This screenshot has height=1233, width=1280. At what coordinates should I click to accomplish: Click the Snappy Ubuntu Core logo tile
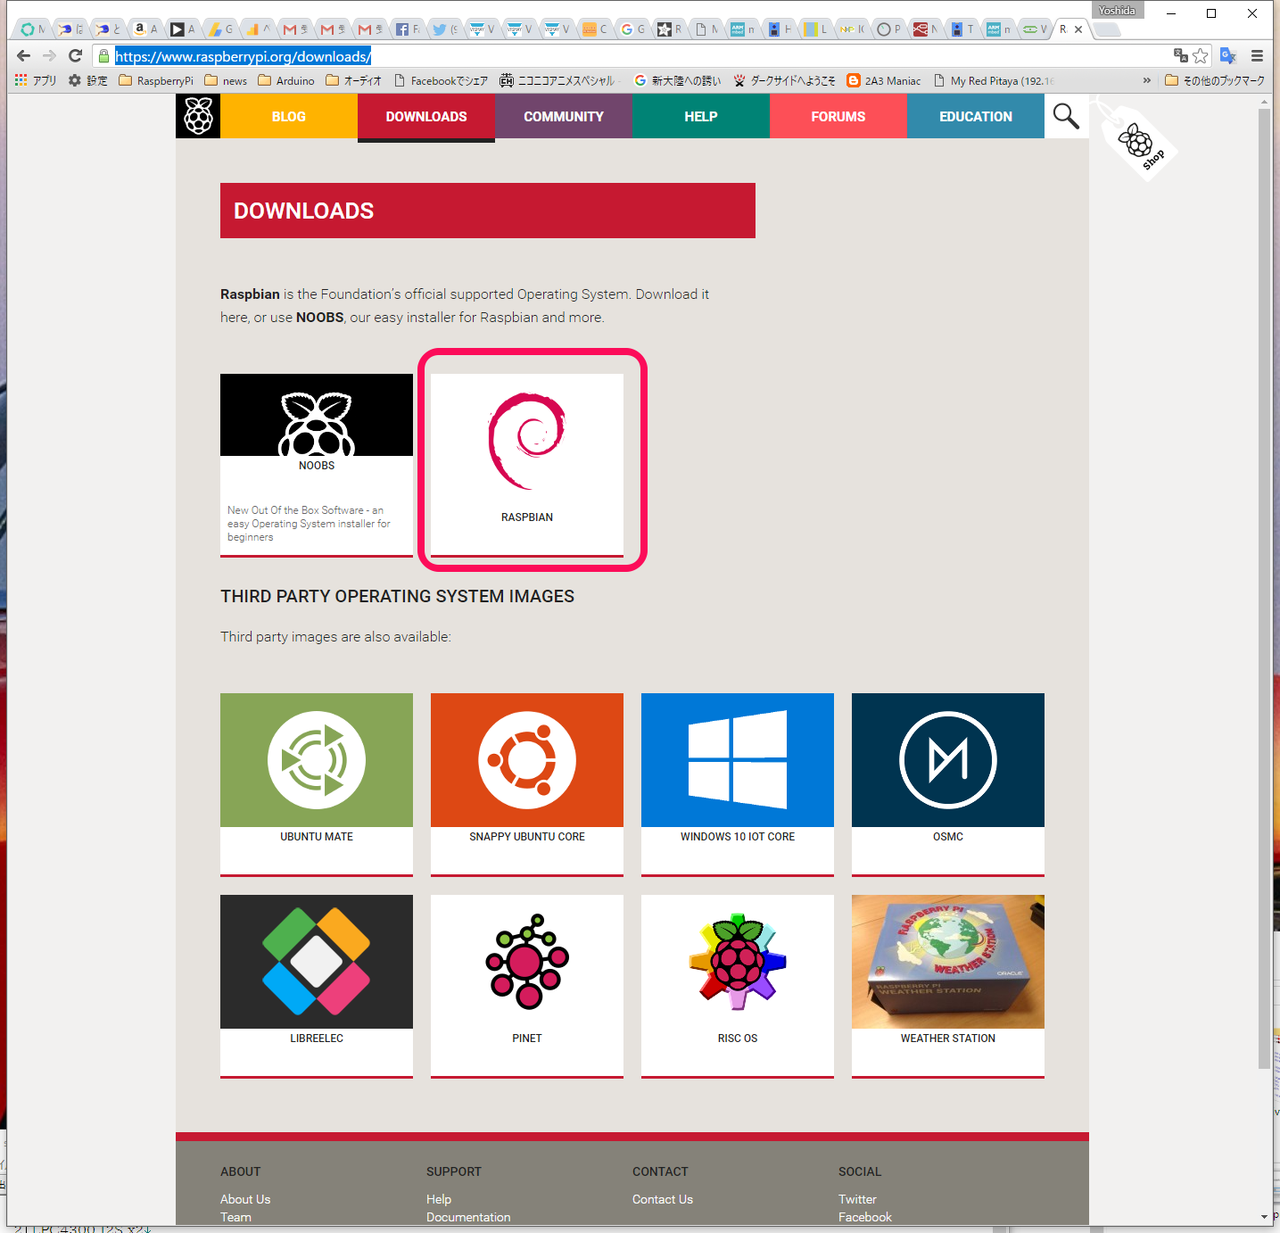coord(527,760)
